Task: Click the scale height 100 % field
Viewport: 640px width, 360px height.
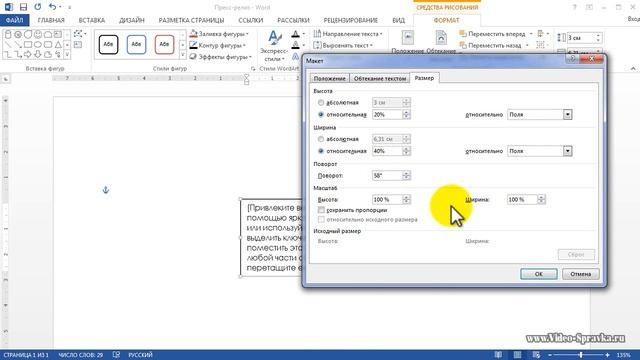Action: click(x=387, y=200)
